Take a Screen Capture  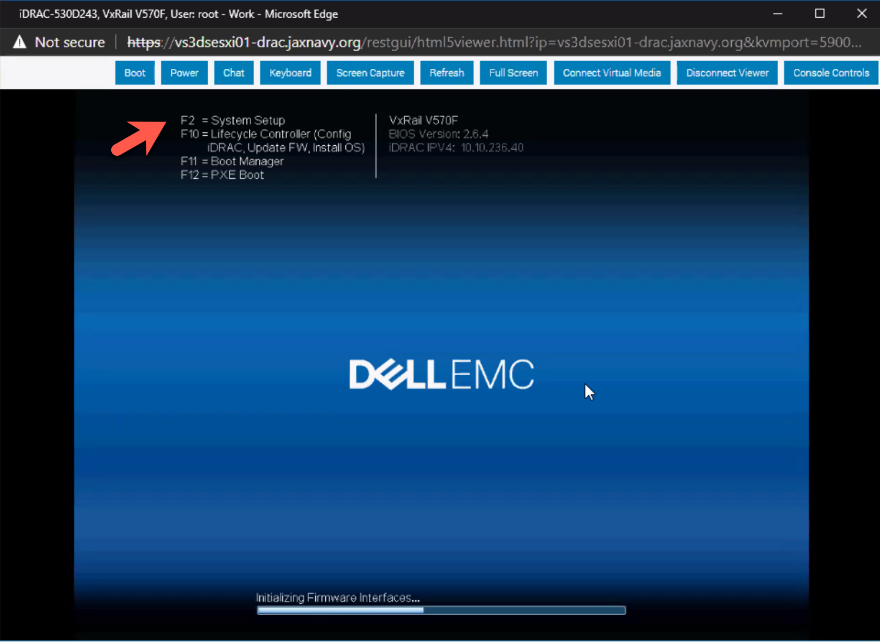click(370, 73)
